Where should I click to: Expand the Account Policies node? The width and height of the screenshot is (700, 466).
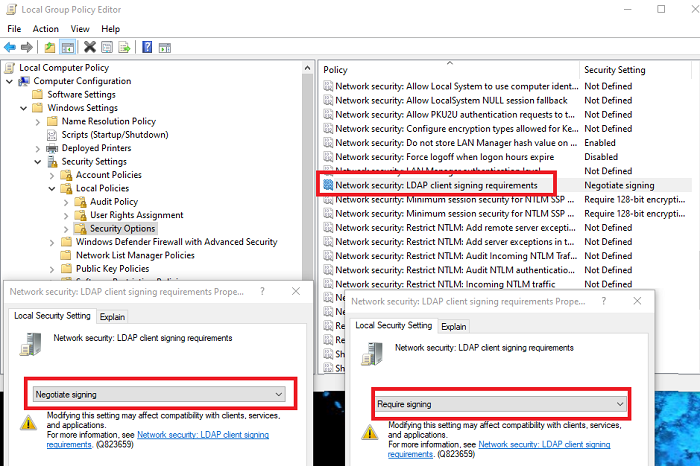point(52,175)
